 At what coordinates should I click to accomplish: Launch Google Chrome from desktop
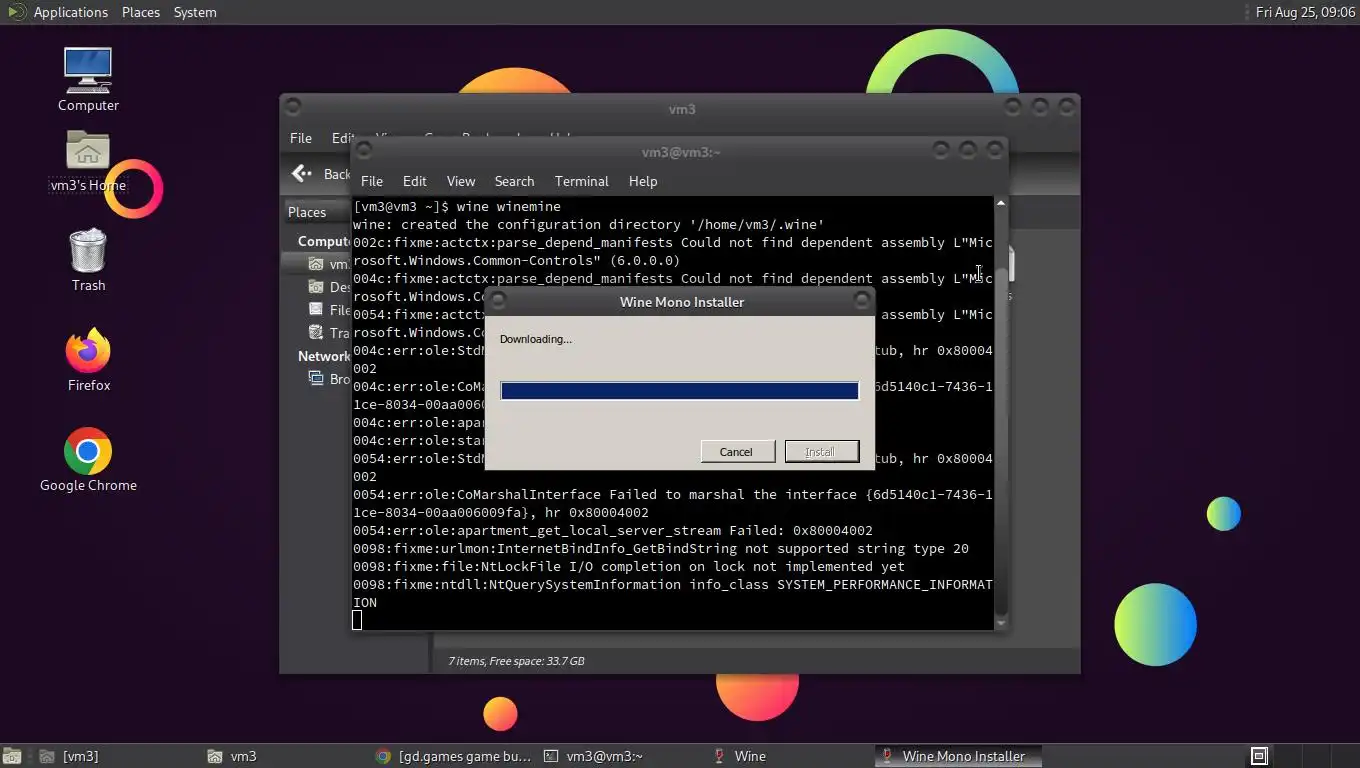[88, 460]
